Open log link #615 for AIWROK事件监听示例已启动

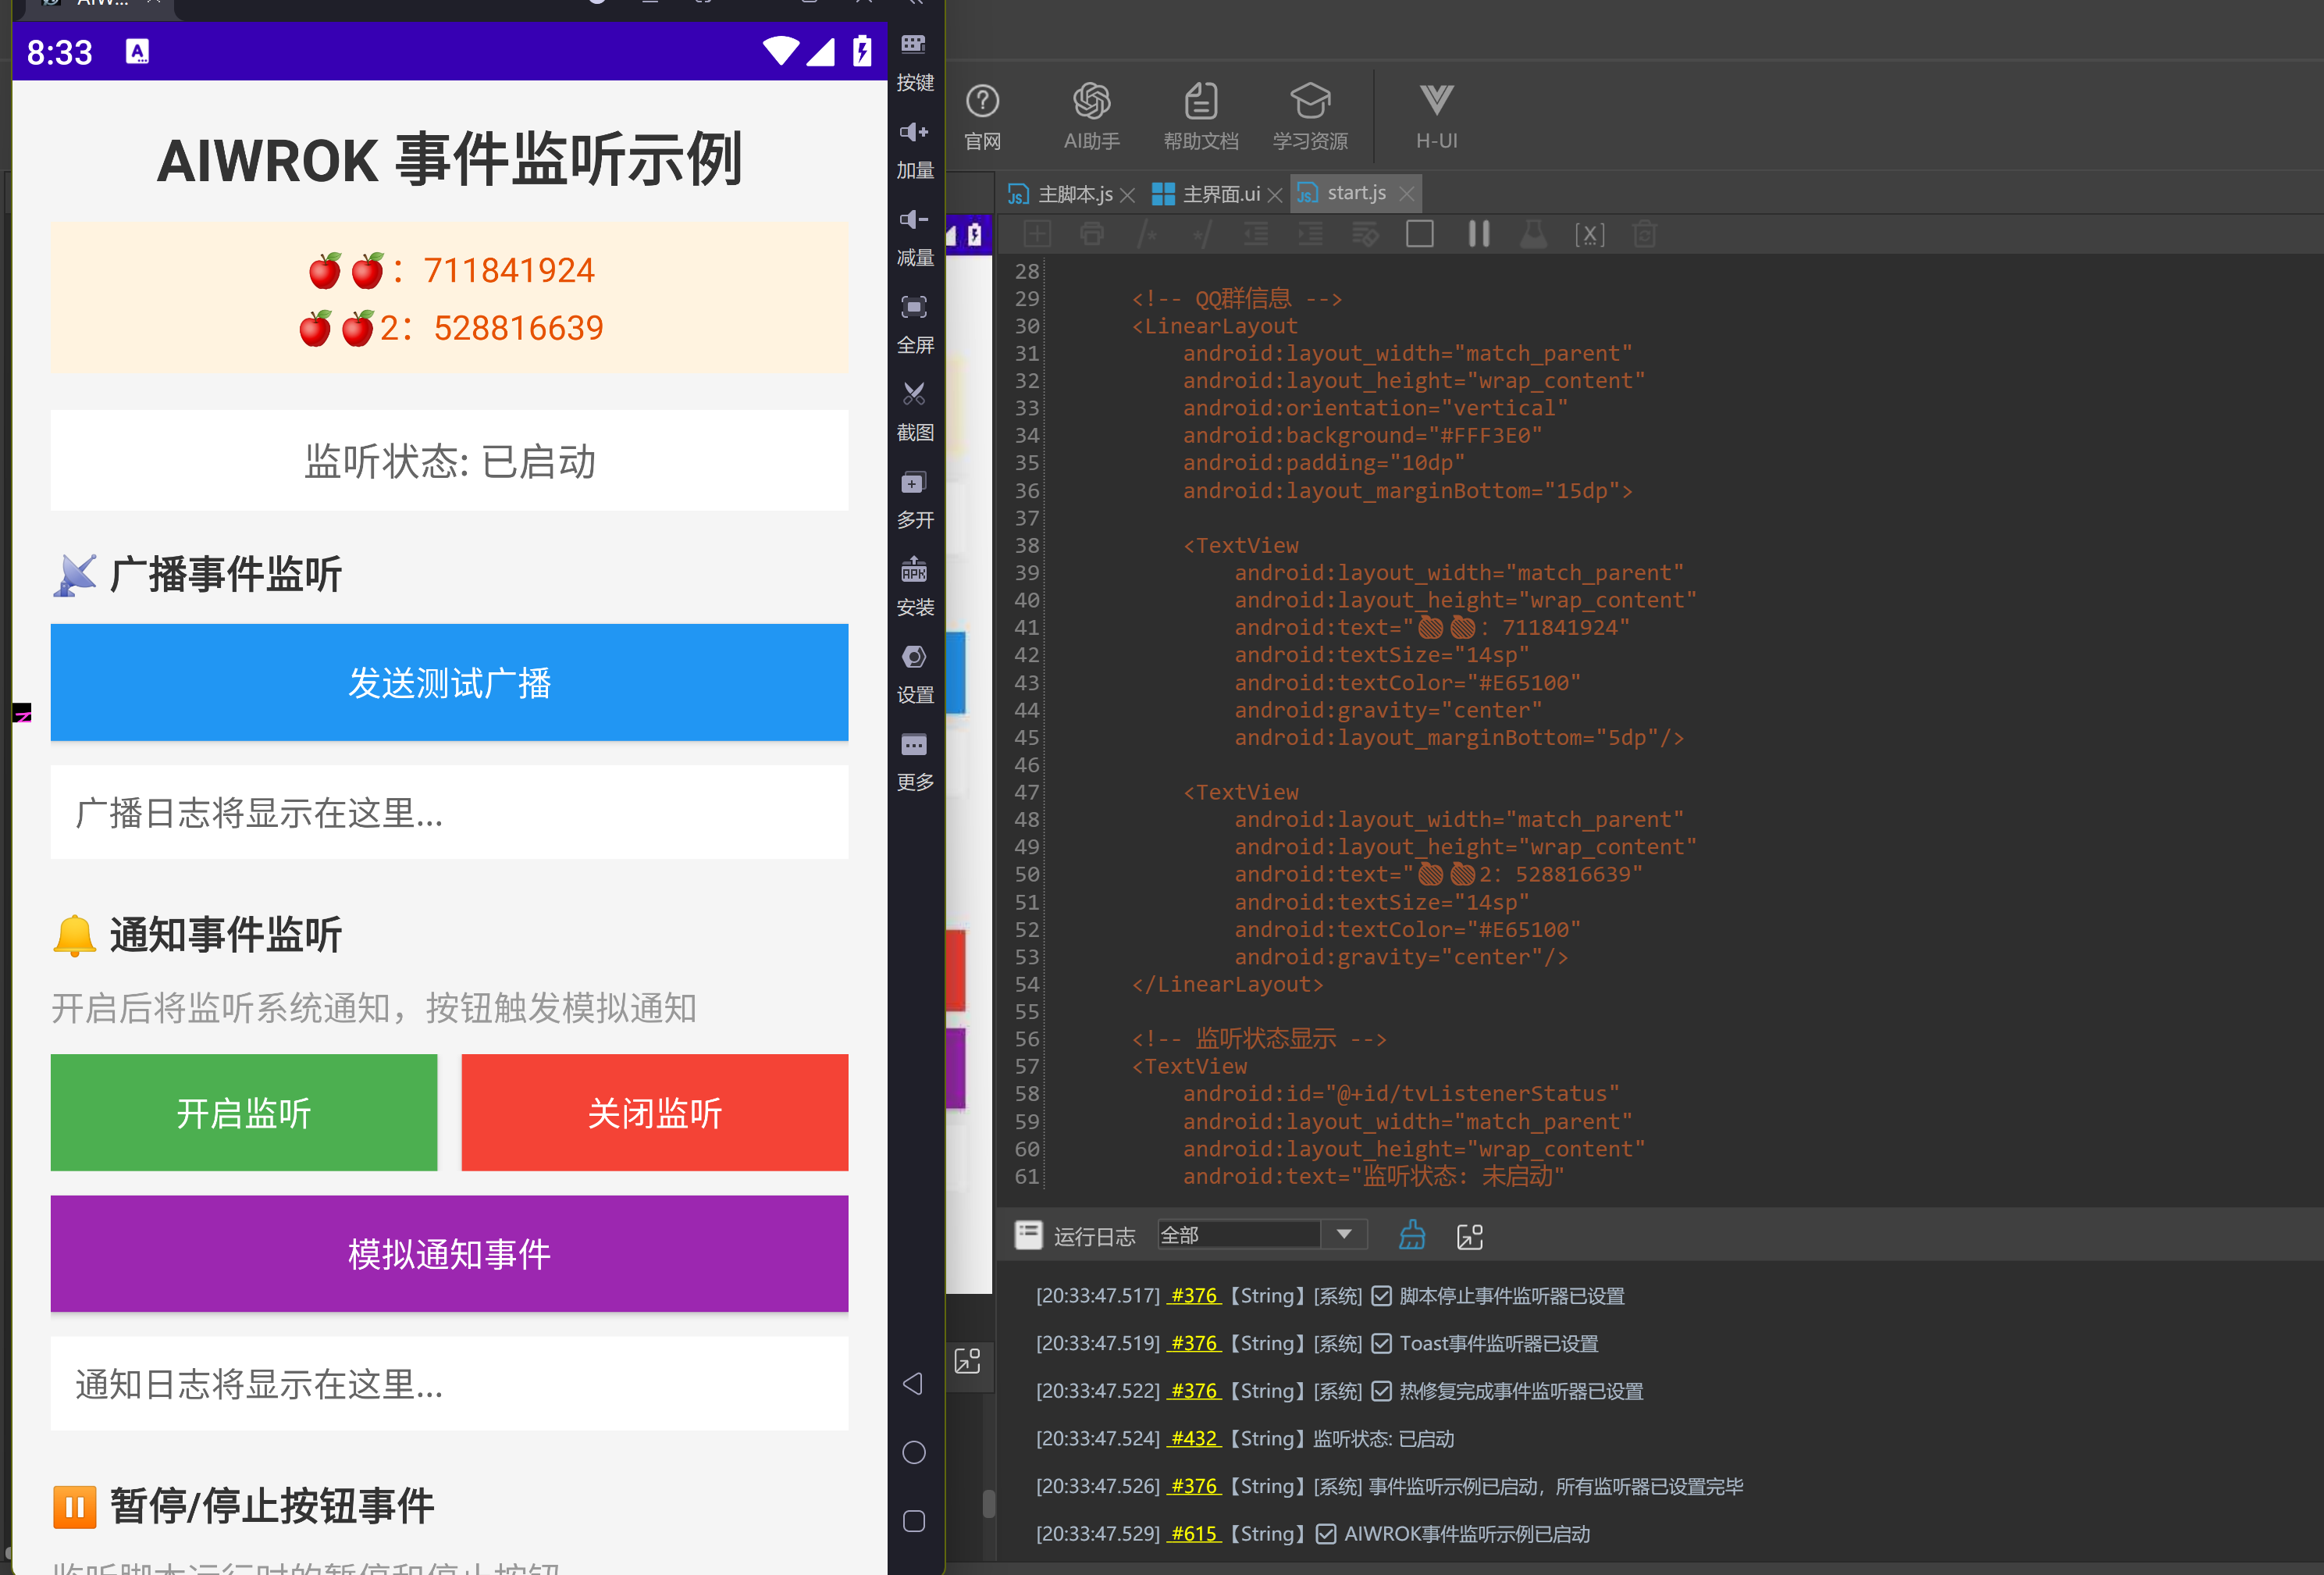[1194, 1533]
